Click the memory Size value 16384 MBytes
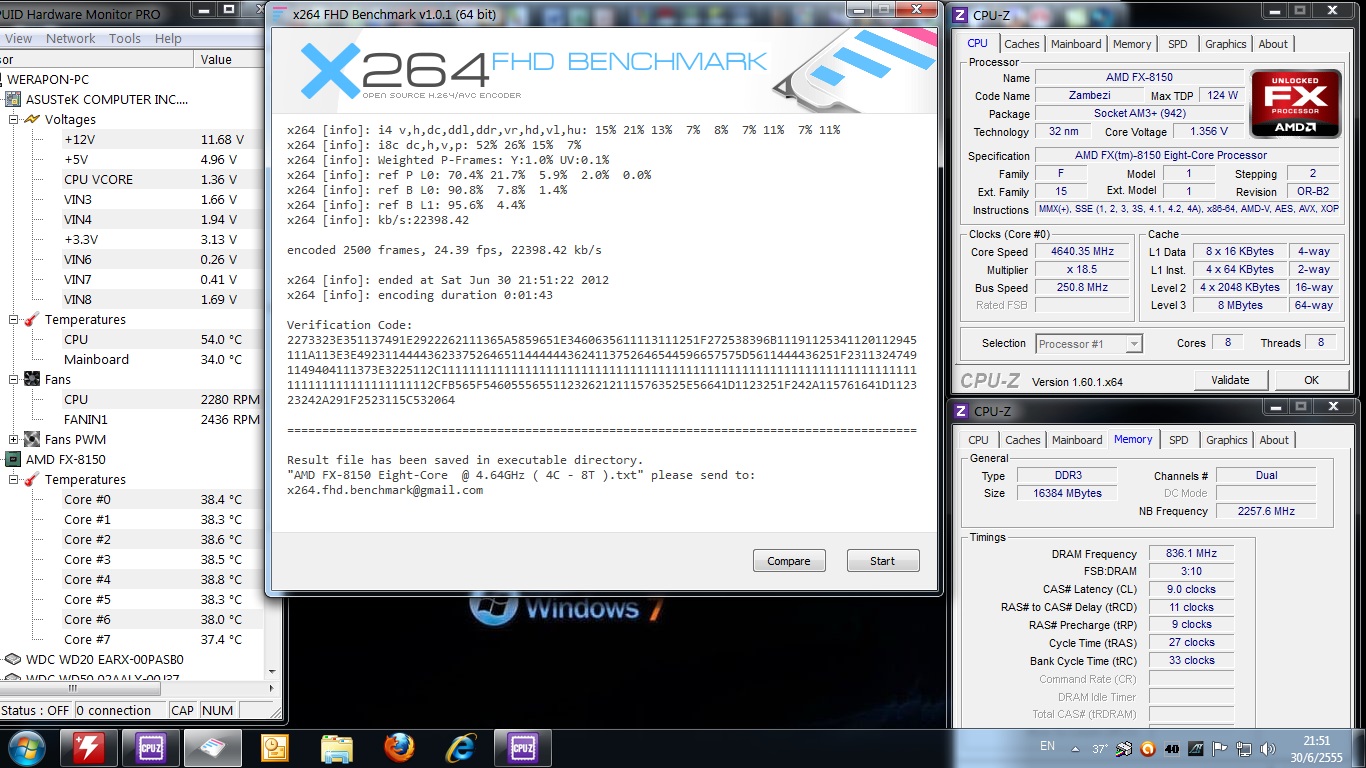The width and height of the screenshot is (1366, 768). pyautogui.click(x=1069, y=493)
